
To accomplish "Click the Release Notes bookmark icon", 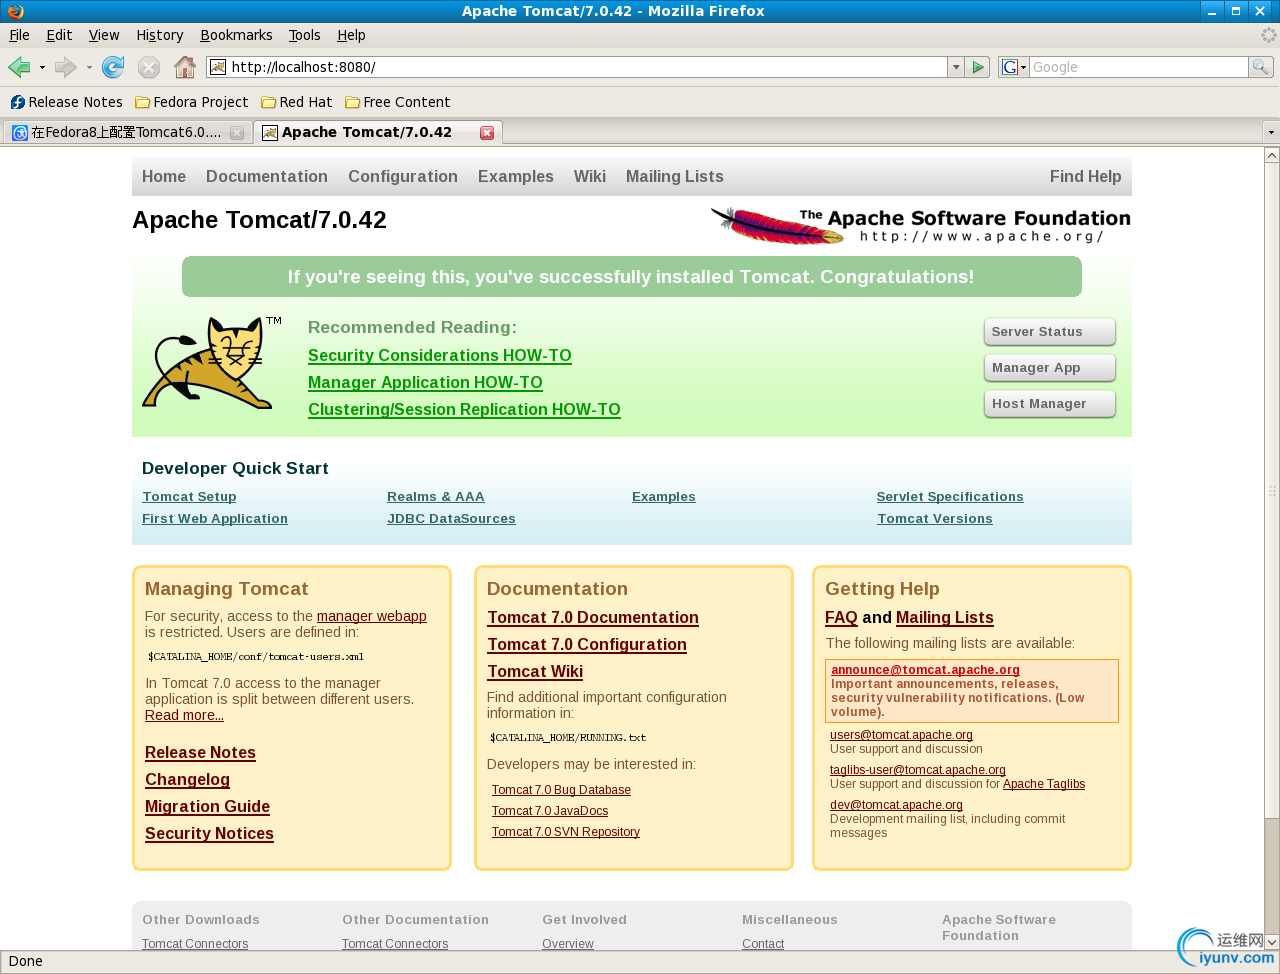I will 18,102.
